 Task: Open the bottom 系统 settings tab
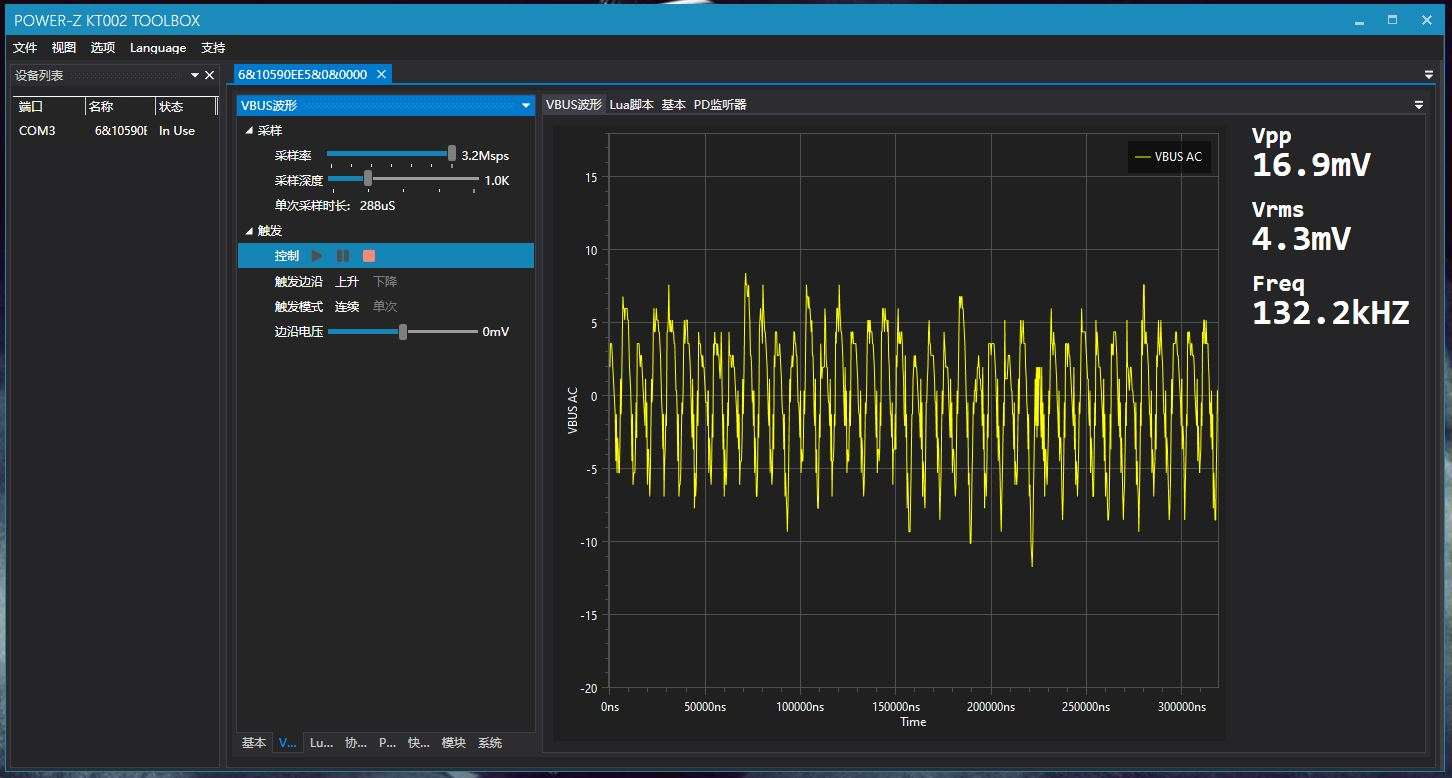490,743
